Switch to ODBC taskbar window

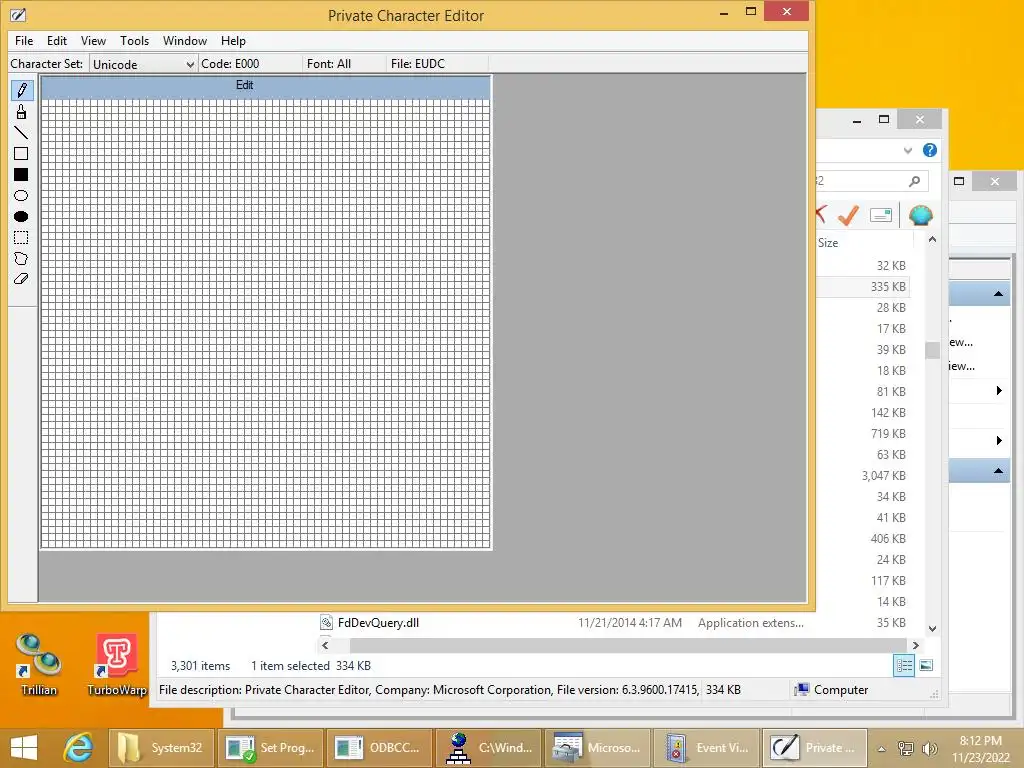pos(379,748)
